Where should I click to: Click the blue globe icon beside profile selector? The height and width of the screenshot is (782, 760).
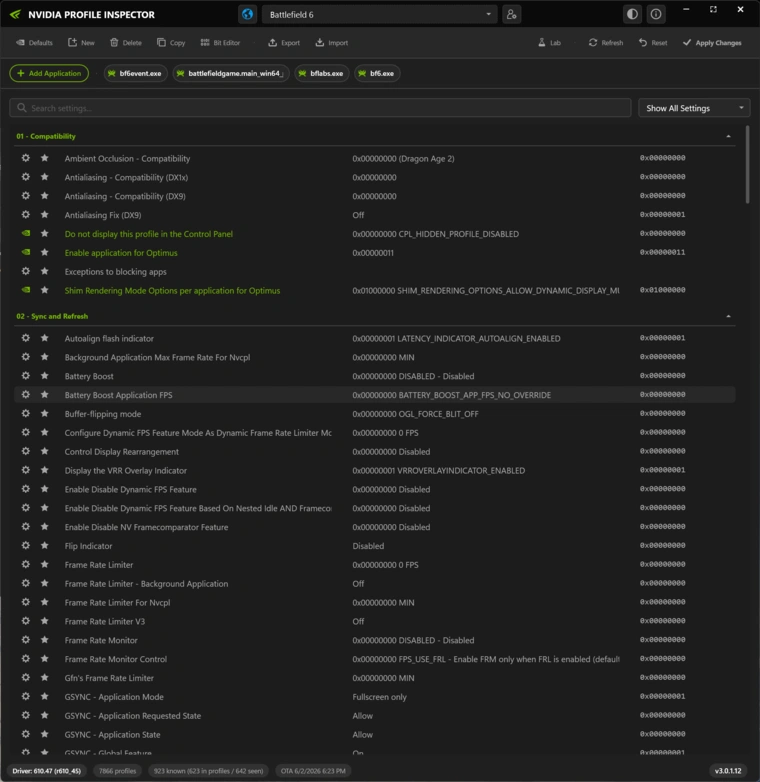point(247,14)
